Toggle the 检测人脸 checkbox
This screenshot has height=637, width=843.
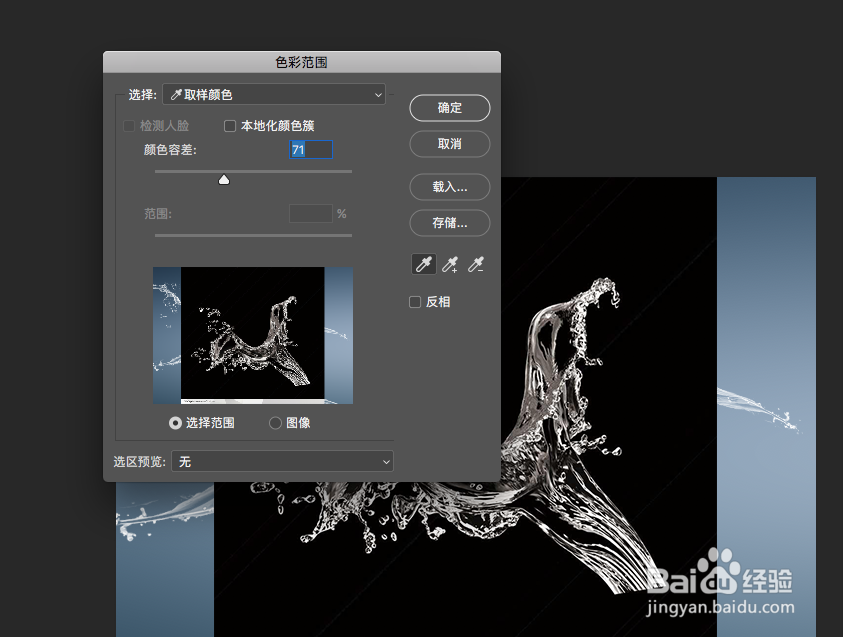click(x=129, y=125)
